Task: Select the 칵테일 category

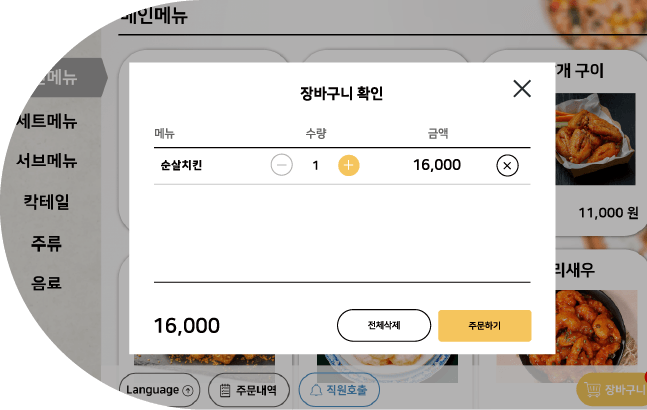Action: (46, 202)
